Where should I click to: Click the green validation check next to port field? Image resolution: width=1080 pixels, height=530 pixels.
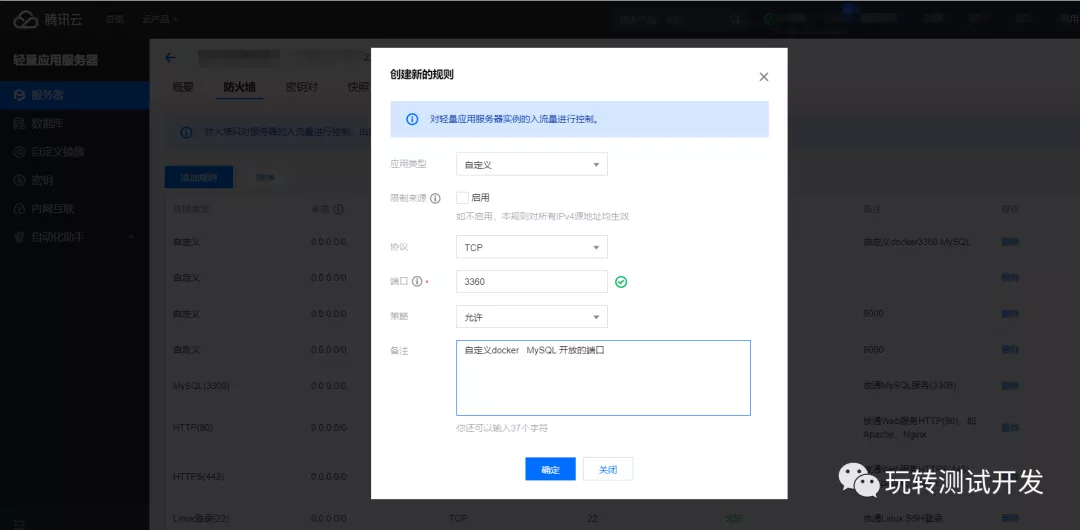coord(621,282)
